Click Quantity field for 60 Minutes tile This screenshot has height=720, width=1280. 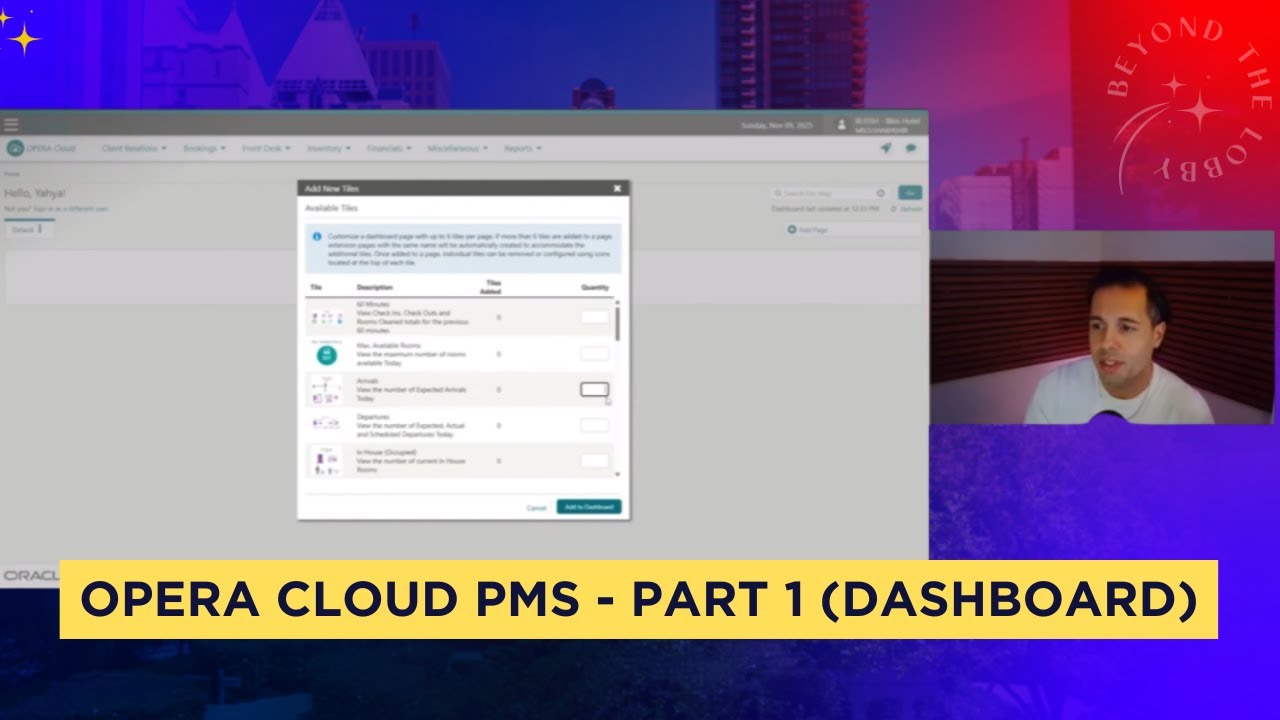pos(594,317)
